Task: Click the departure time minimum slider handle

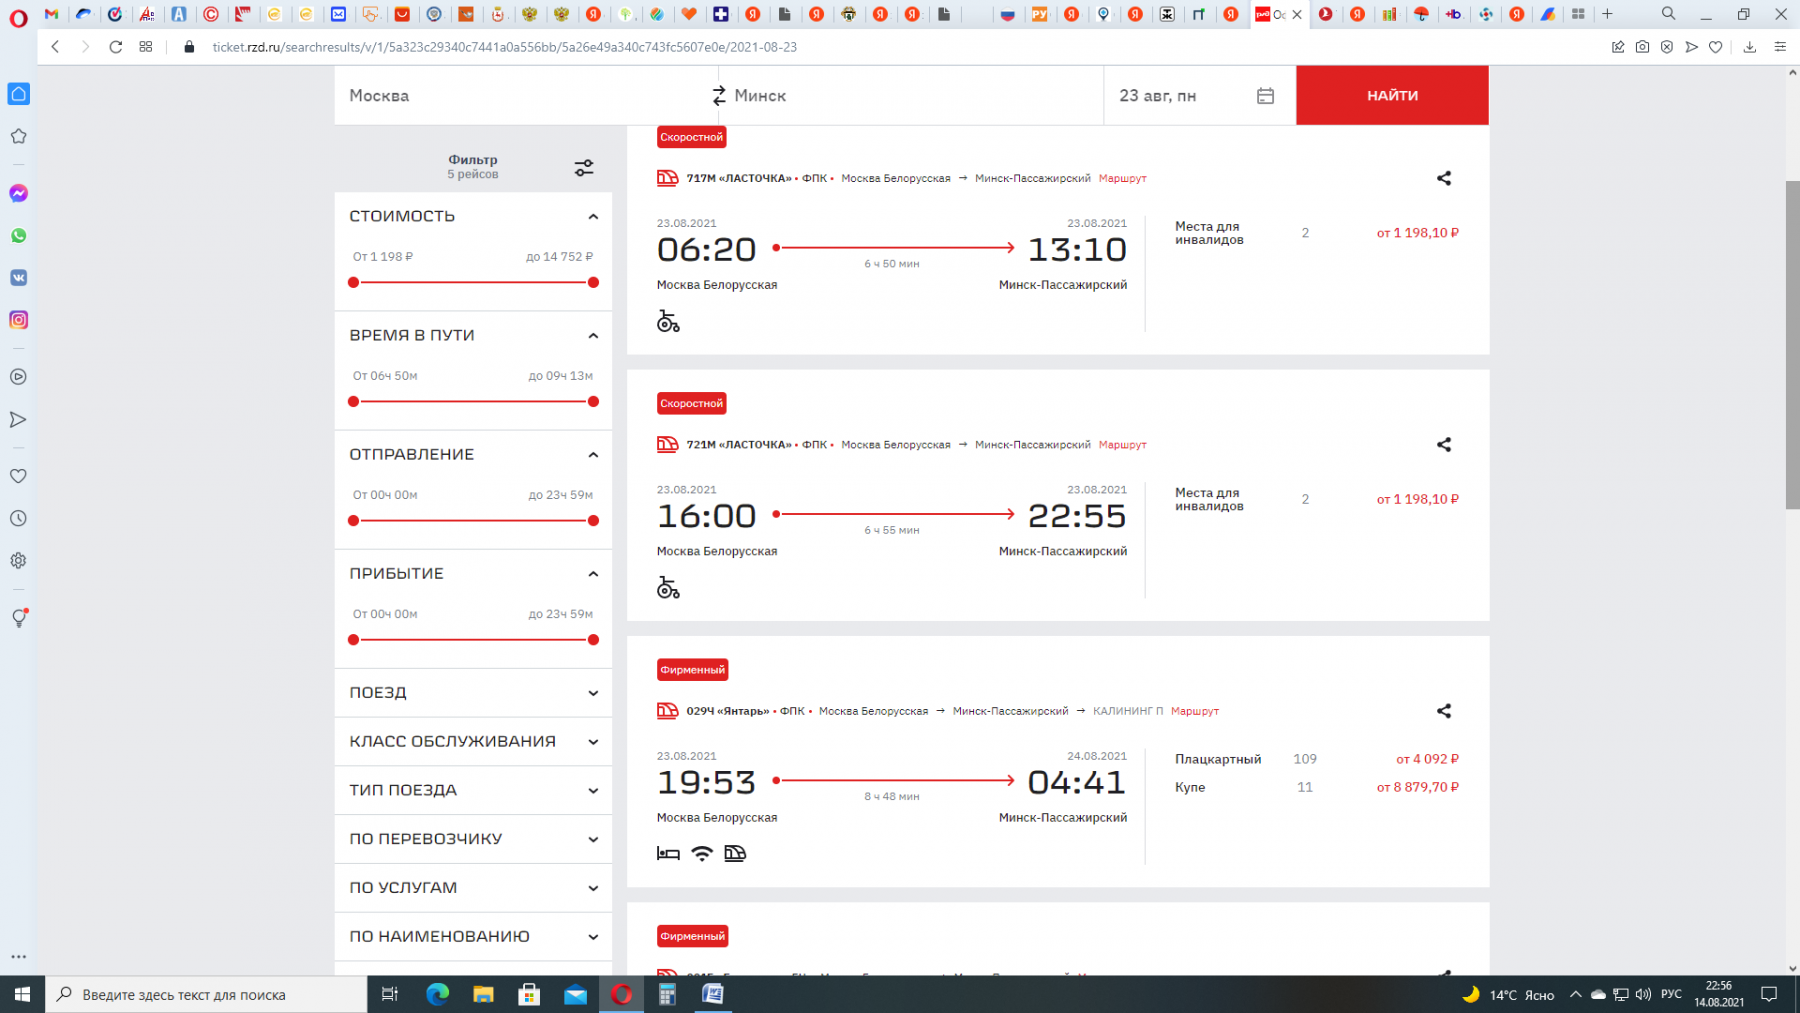Action: coord(353,520)
